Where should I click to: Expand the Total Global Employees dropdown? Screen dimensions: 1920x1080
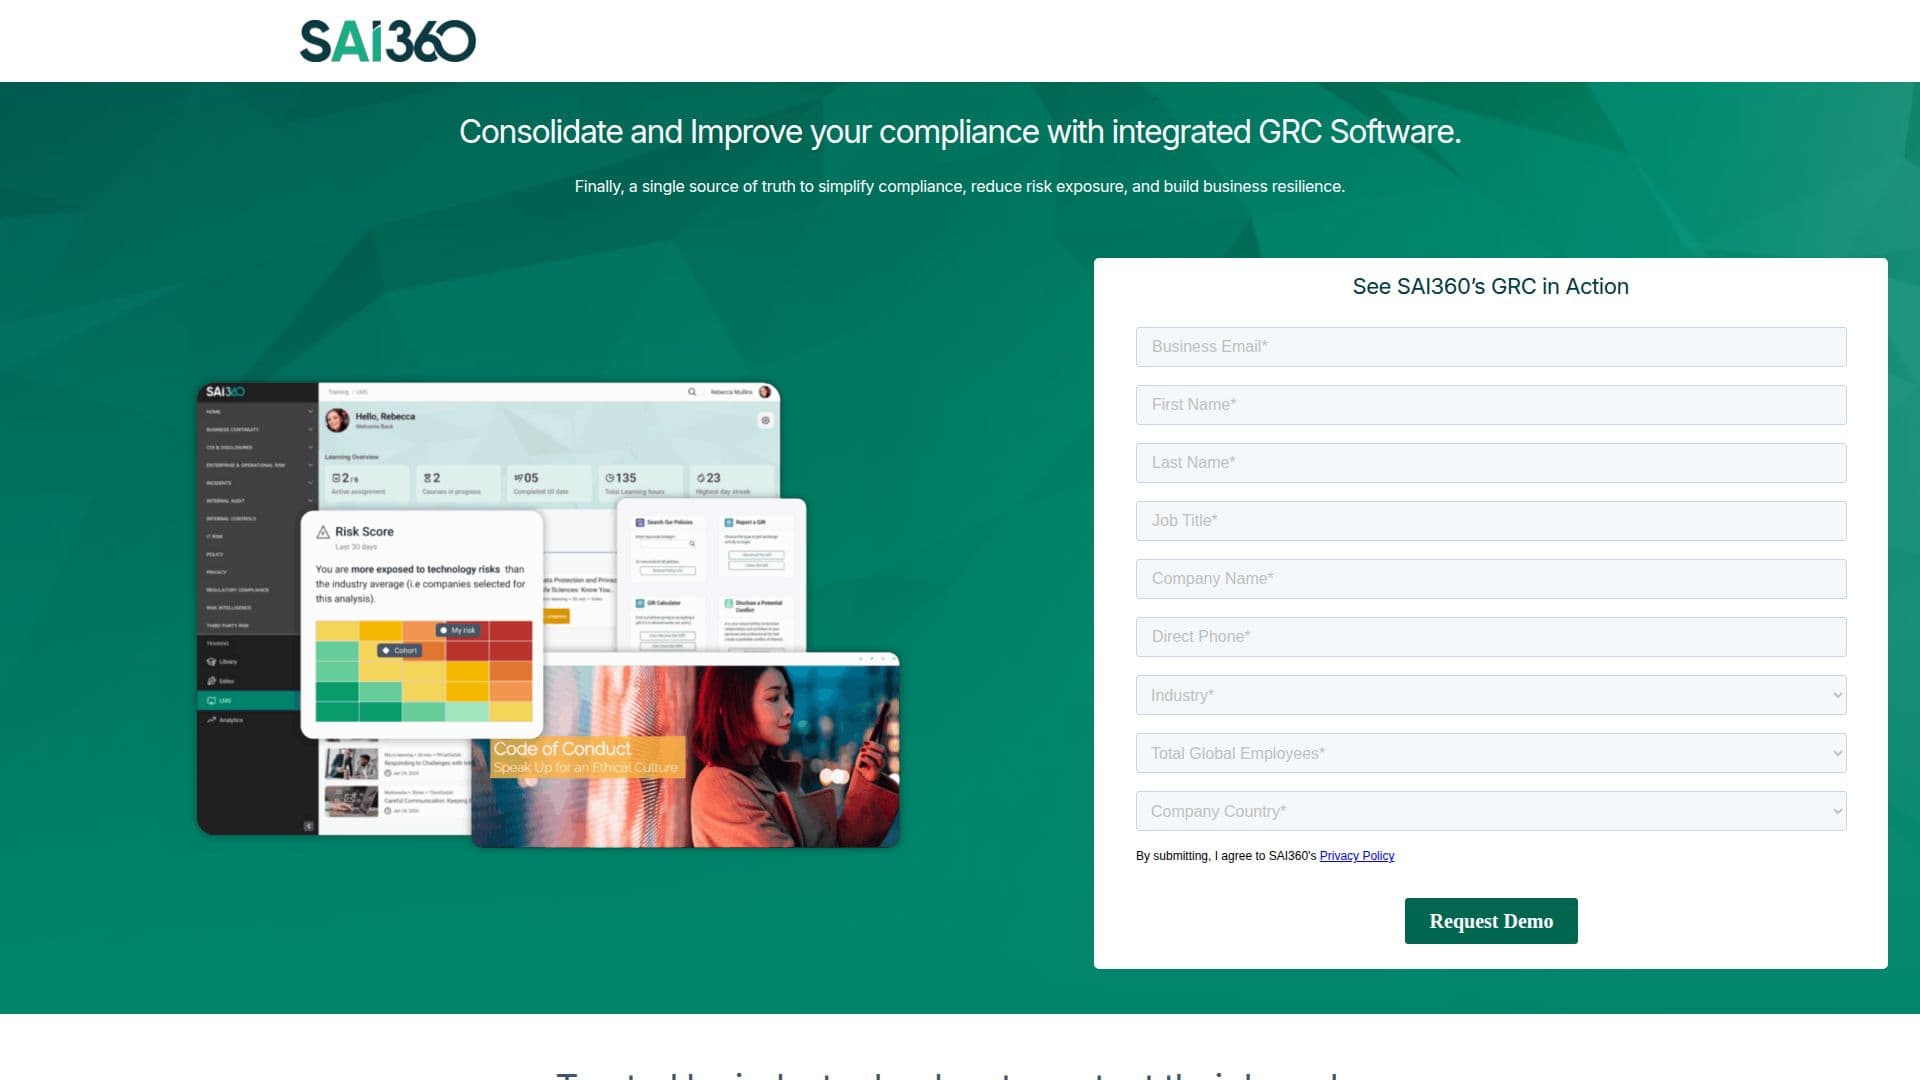(x=1491, y=753)
